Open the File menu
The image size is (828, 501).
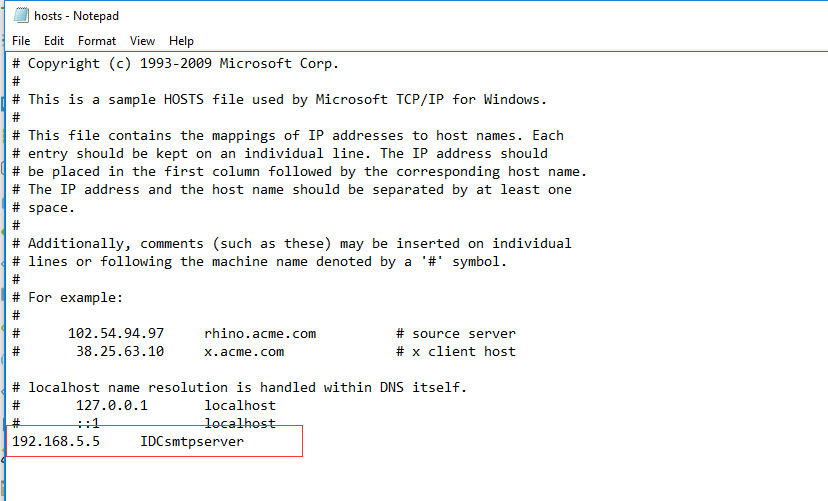click(x=21, y=41)
